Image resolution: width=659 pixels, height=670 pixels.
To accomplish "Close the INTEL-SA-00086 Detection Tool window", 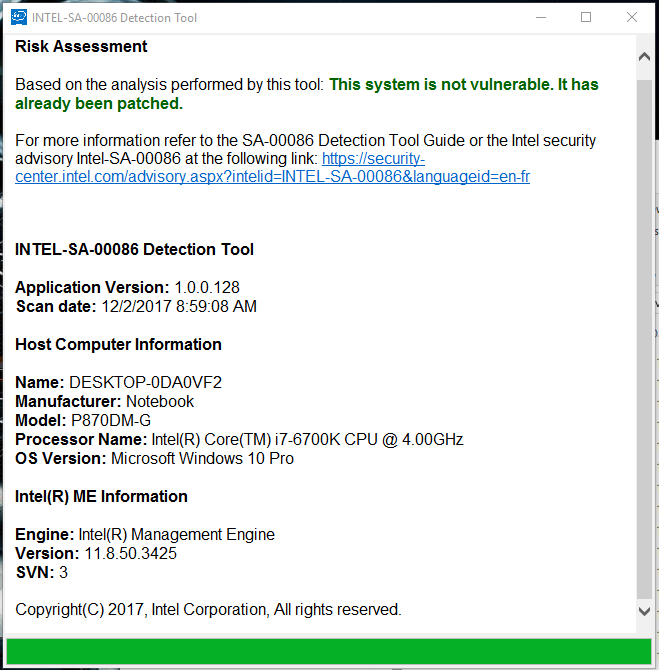I will [x=632, y=18].
